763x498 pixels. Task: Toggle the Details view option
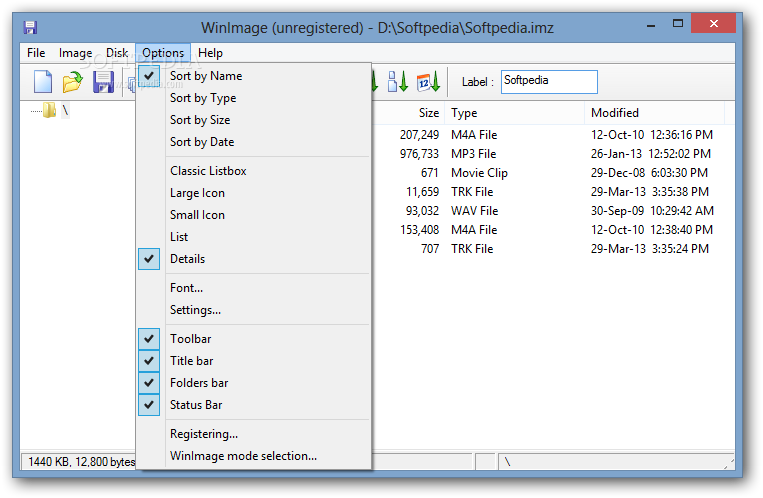[x=253, y=258]
